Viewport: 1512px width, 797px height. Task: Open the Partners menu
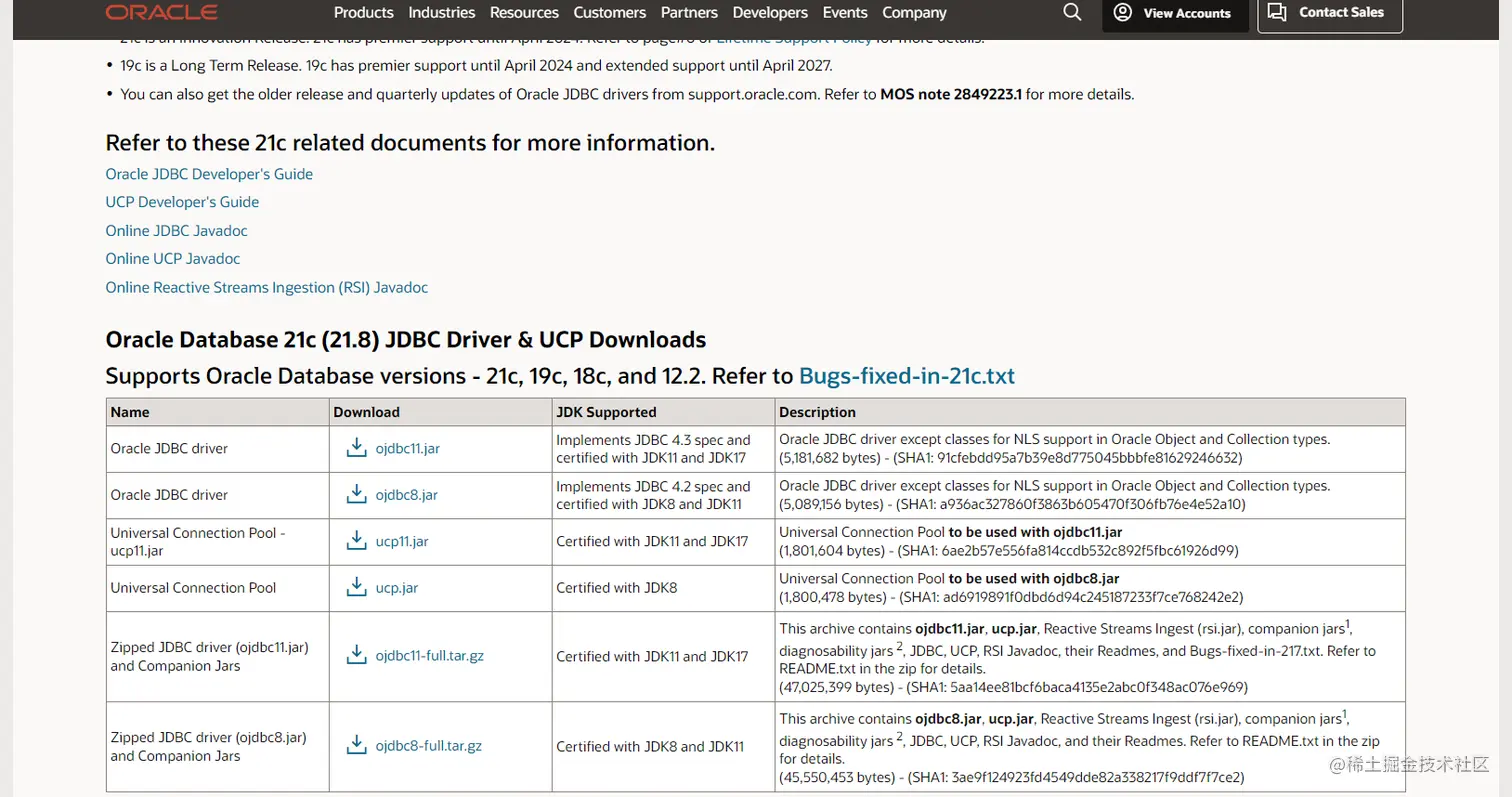click(689, 12)
